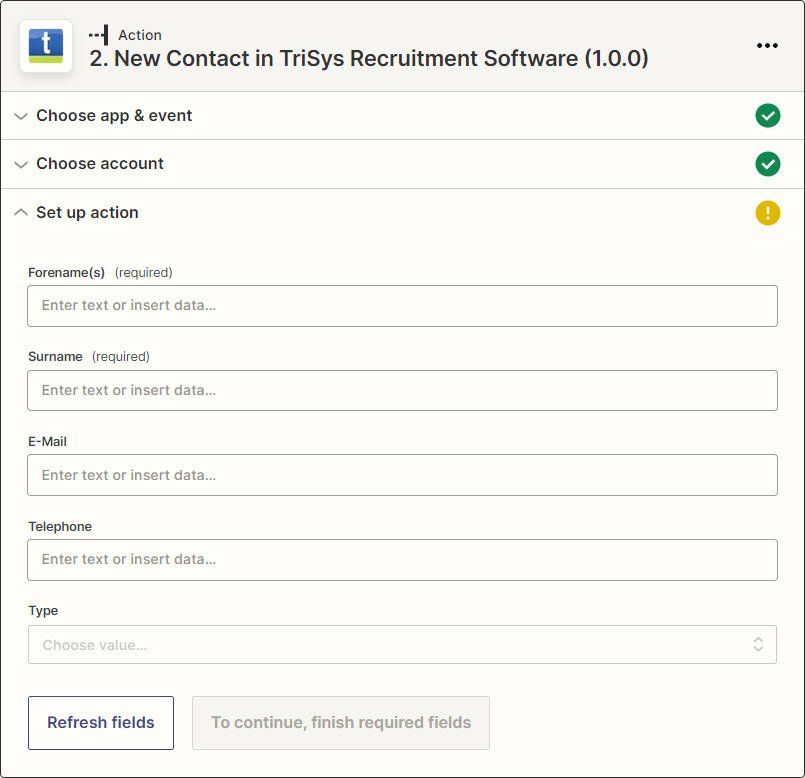Focus the Forename(s) text input
This screenshot has width=805, height=778.
click(x=402, y=306)
